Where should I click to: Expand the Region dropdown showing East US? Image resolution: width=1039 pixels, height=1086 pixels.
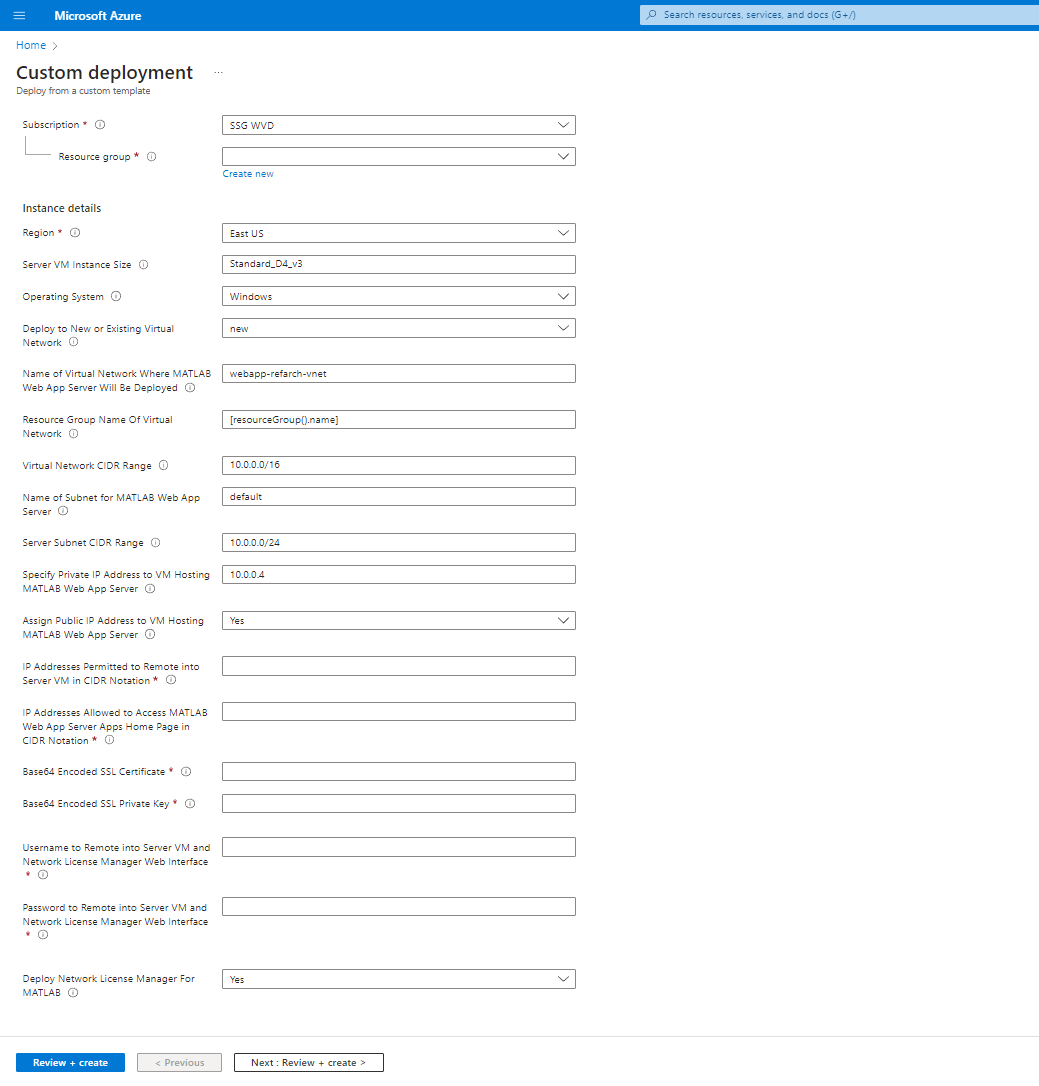pyautogui.click(x=399, y=233)
